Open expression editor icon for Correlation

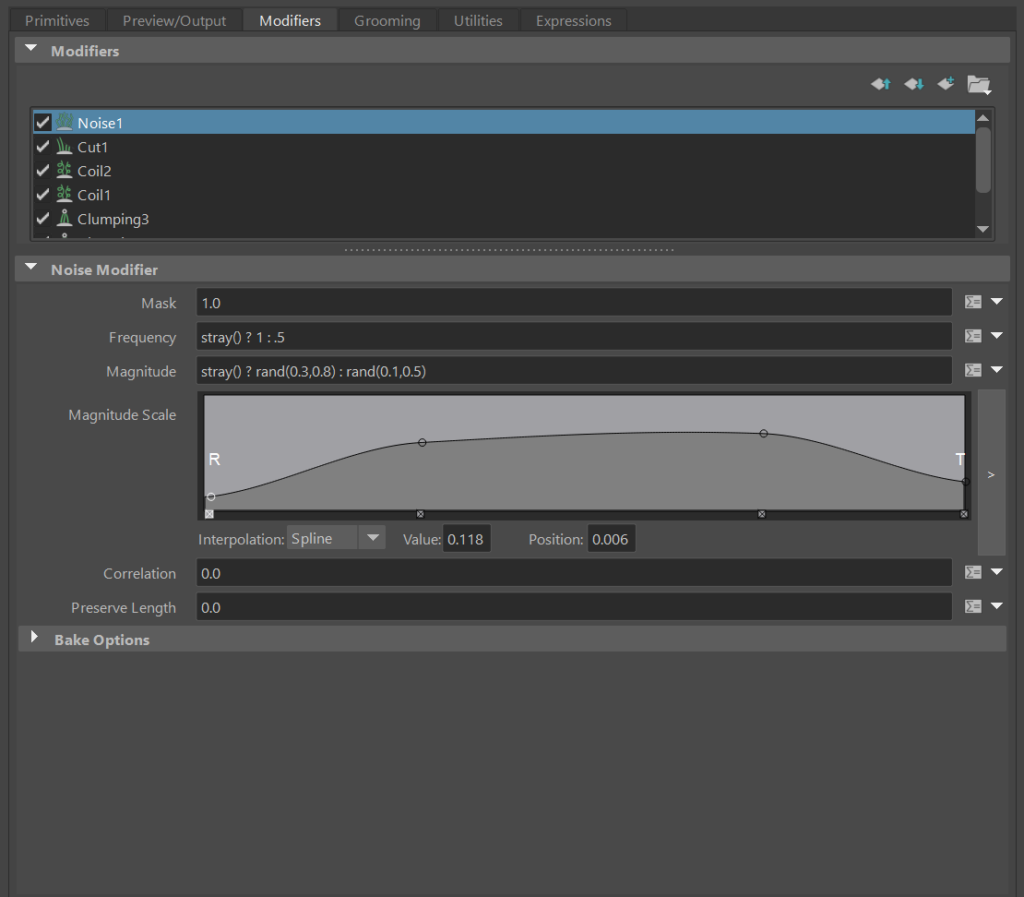[972, 572]
